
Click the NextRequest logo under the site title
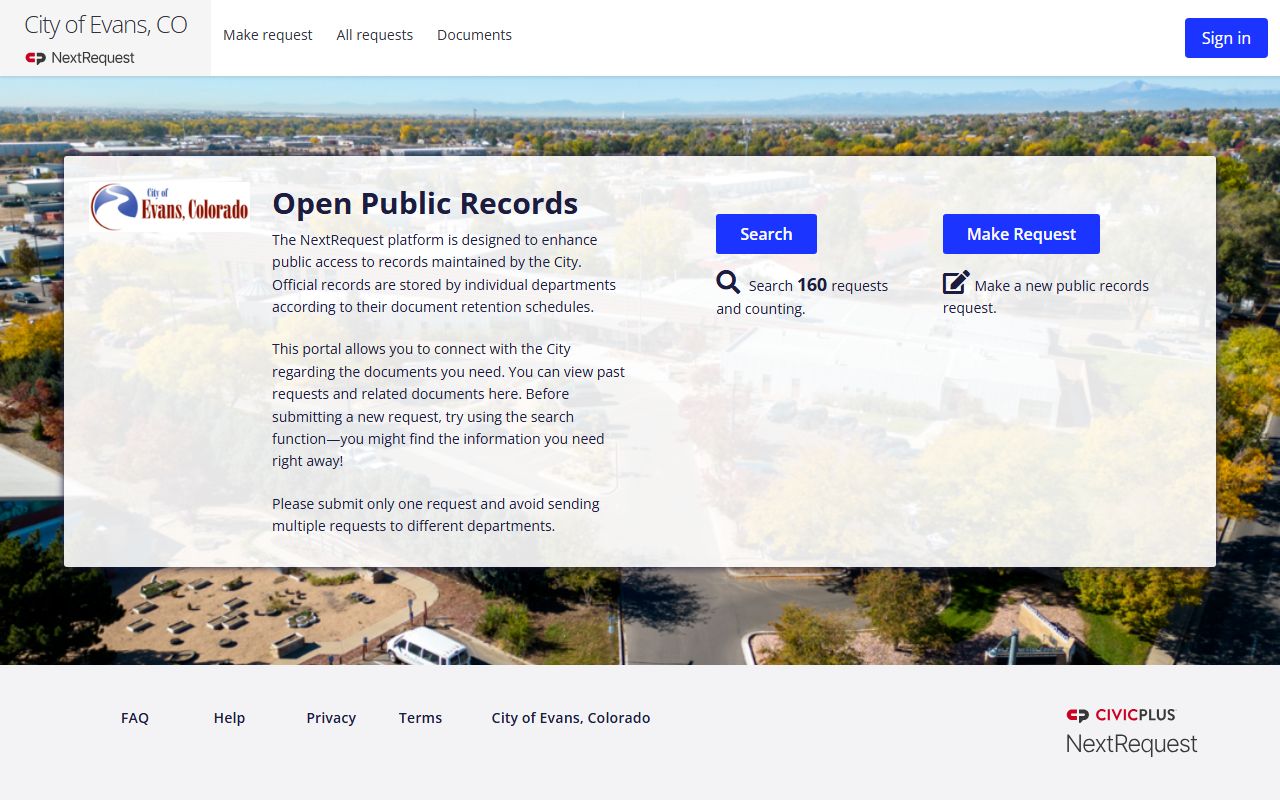tap(80, 58)
